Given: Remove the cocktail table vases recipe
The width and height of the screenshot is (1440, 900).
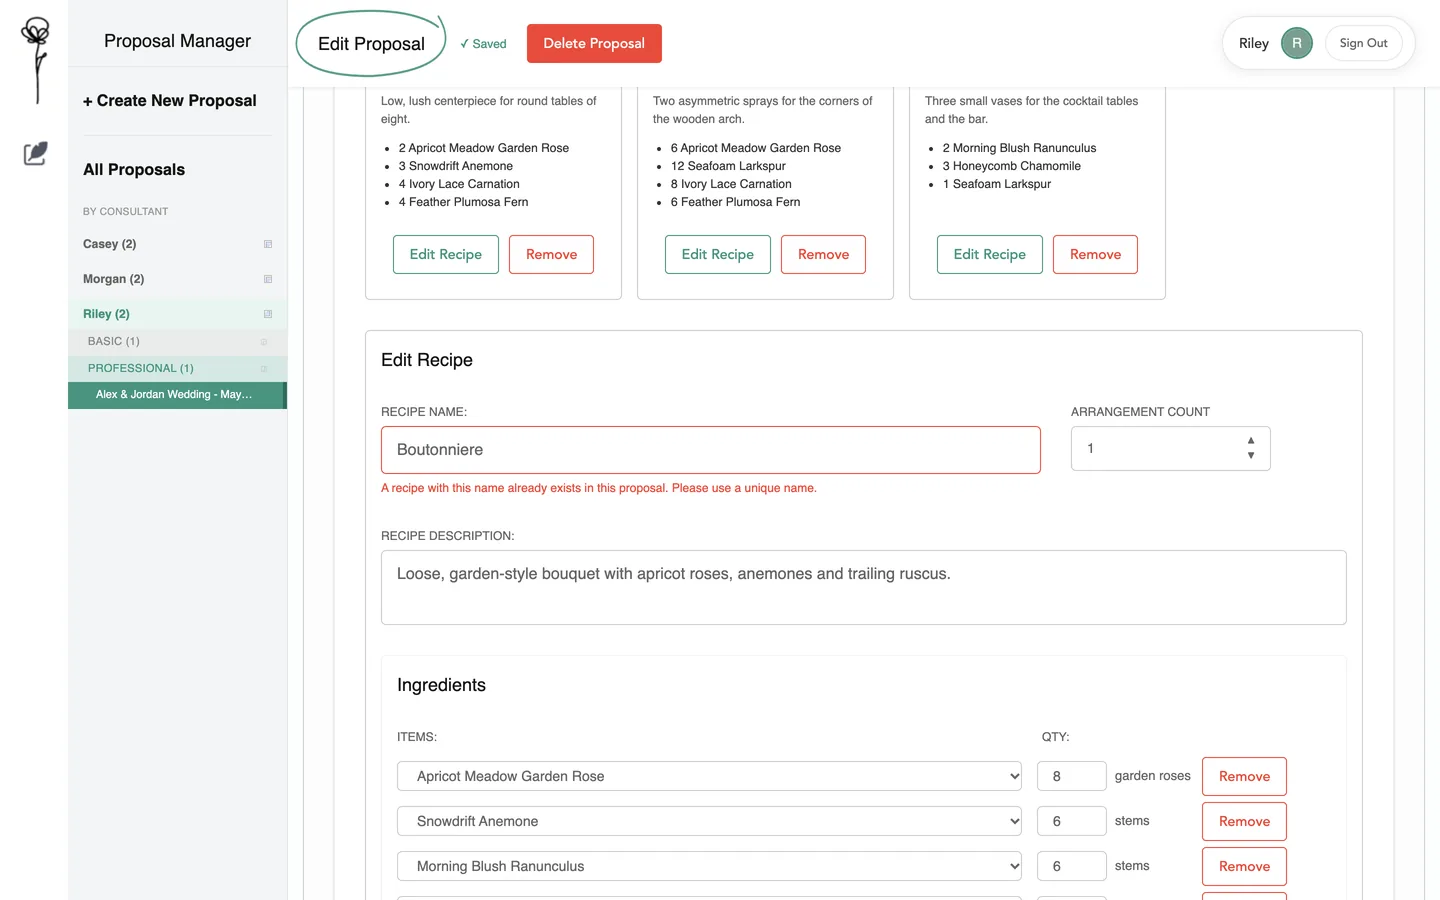Looking at the screenshot, I should click(x=1095, y=254).
